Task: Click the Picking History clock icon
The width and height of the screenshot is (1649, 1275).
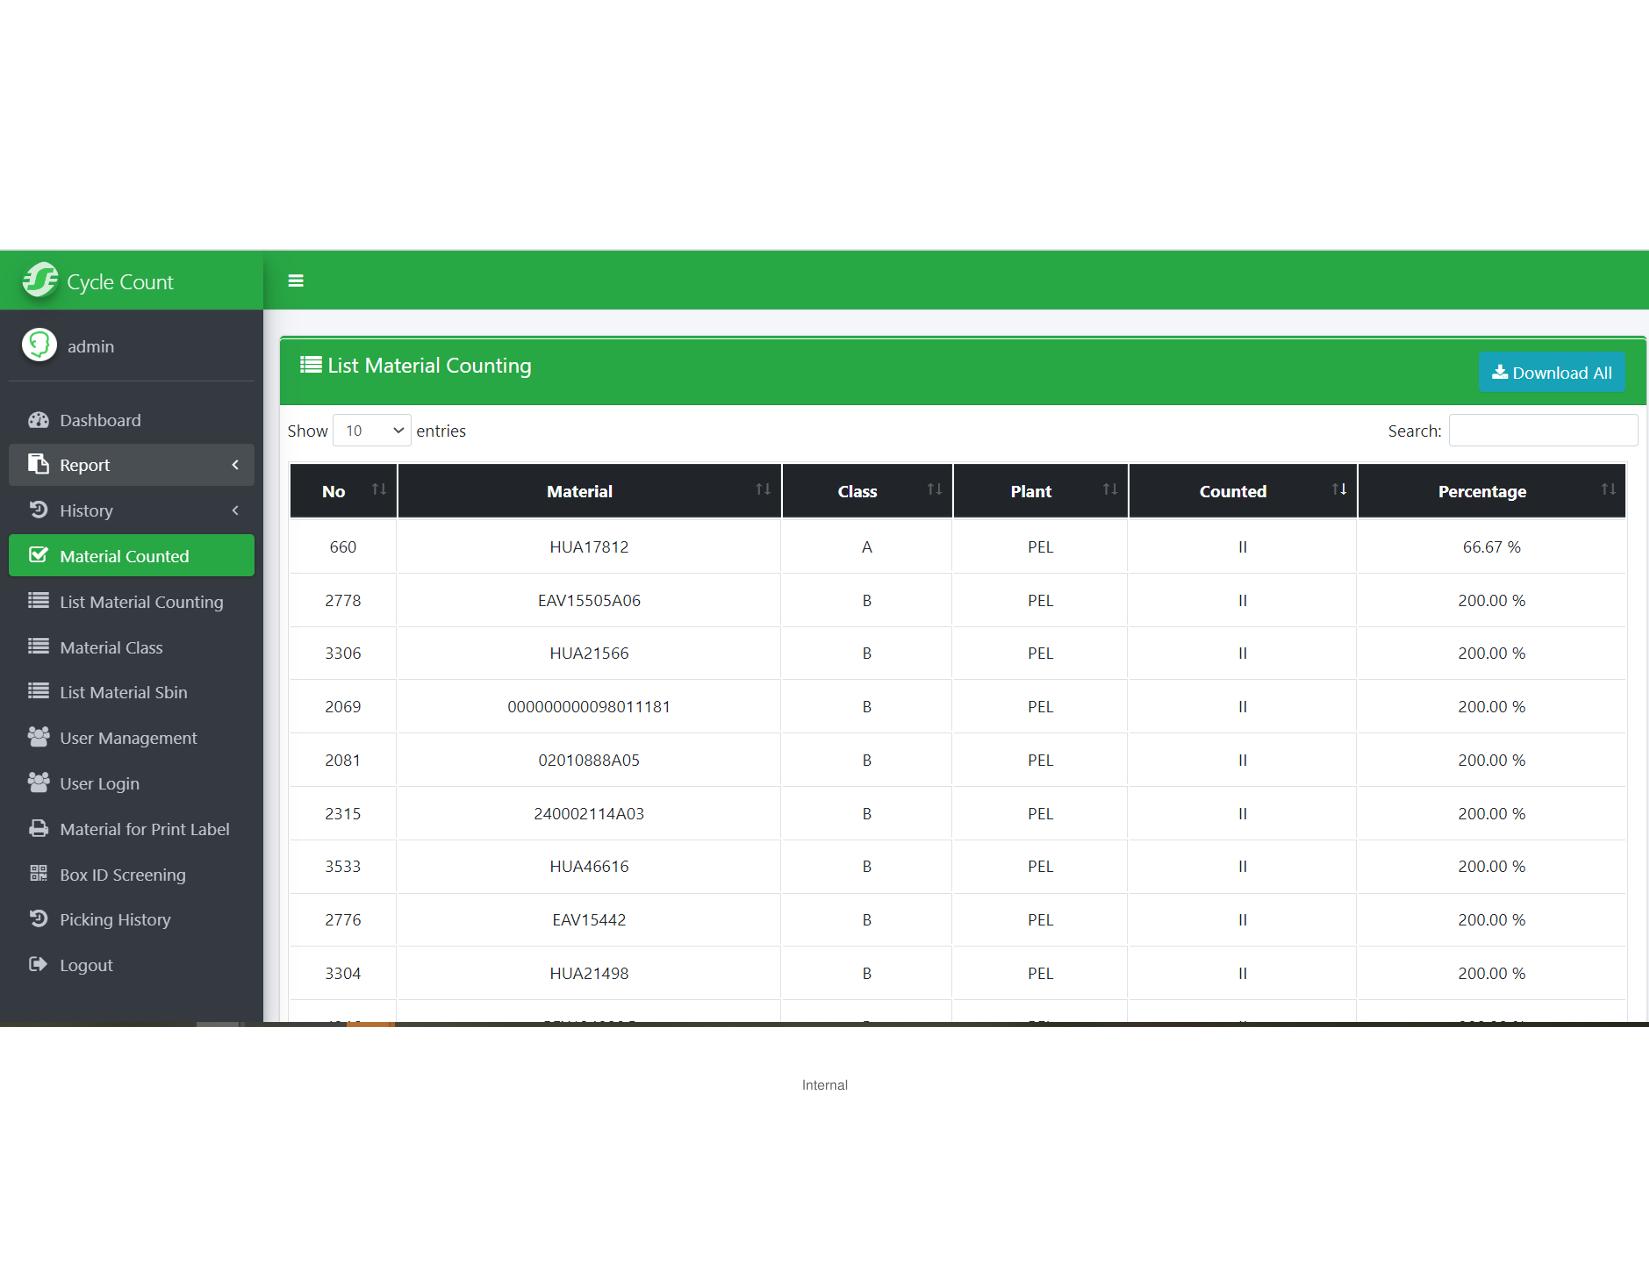Action: pyautogui.click(x=38, y=919)
